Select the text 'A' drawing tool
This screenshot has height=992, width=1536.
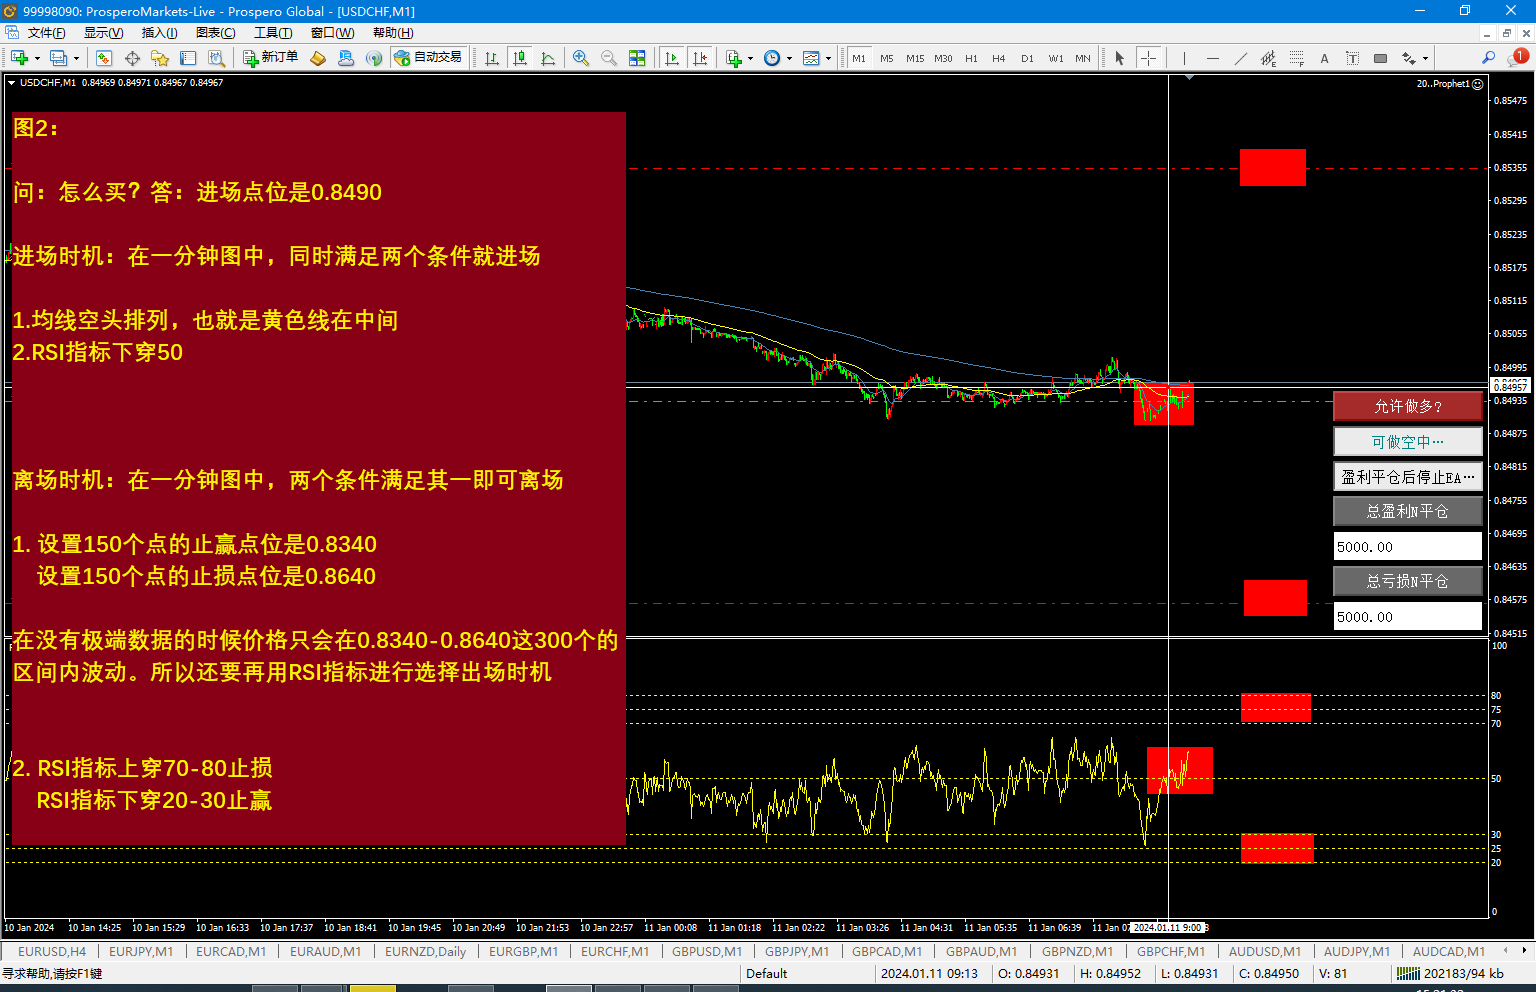click(x=1324, y=58)
